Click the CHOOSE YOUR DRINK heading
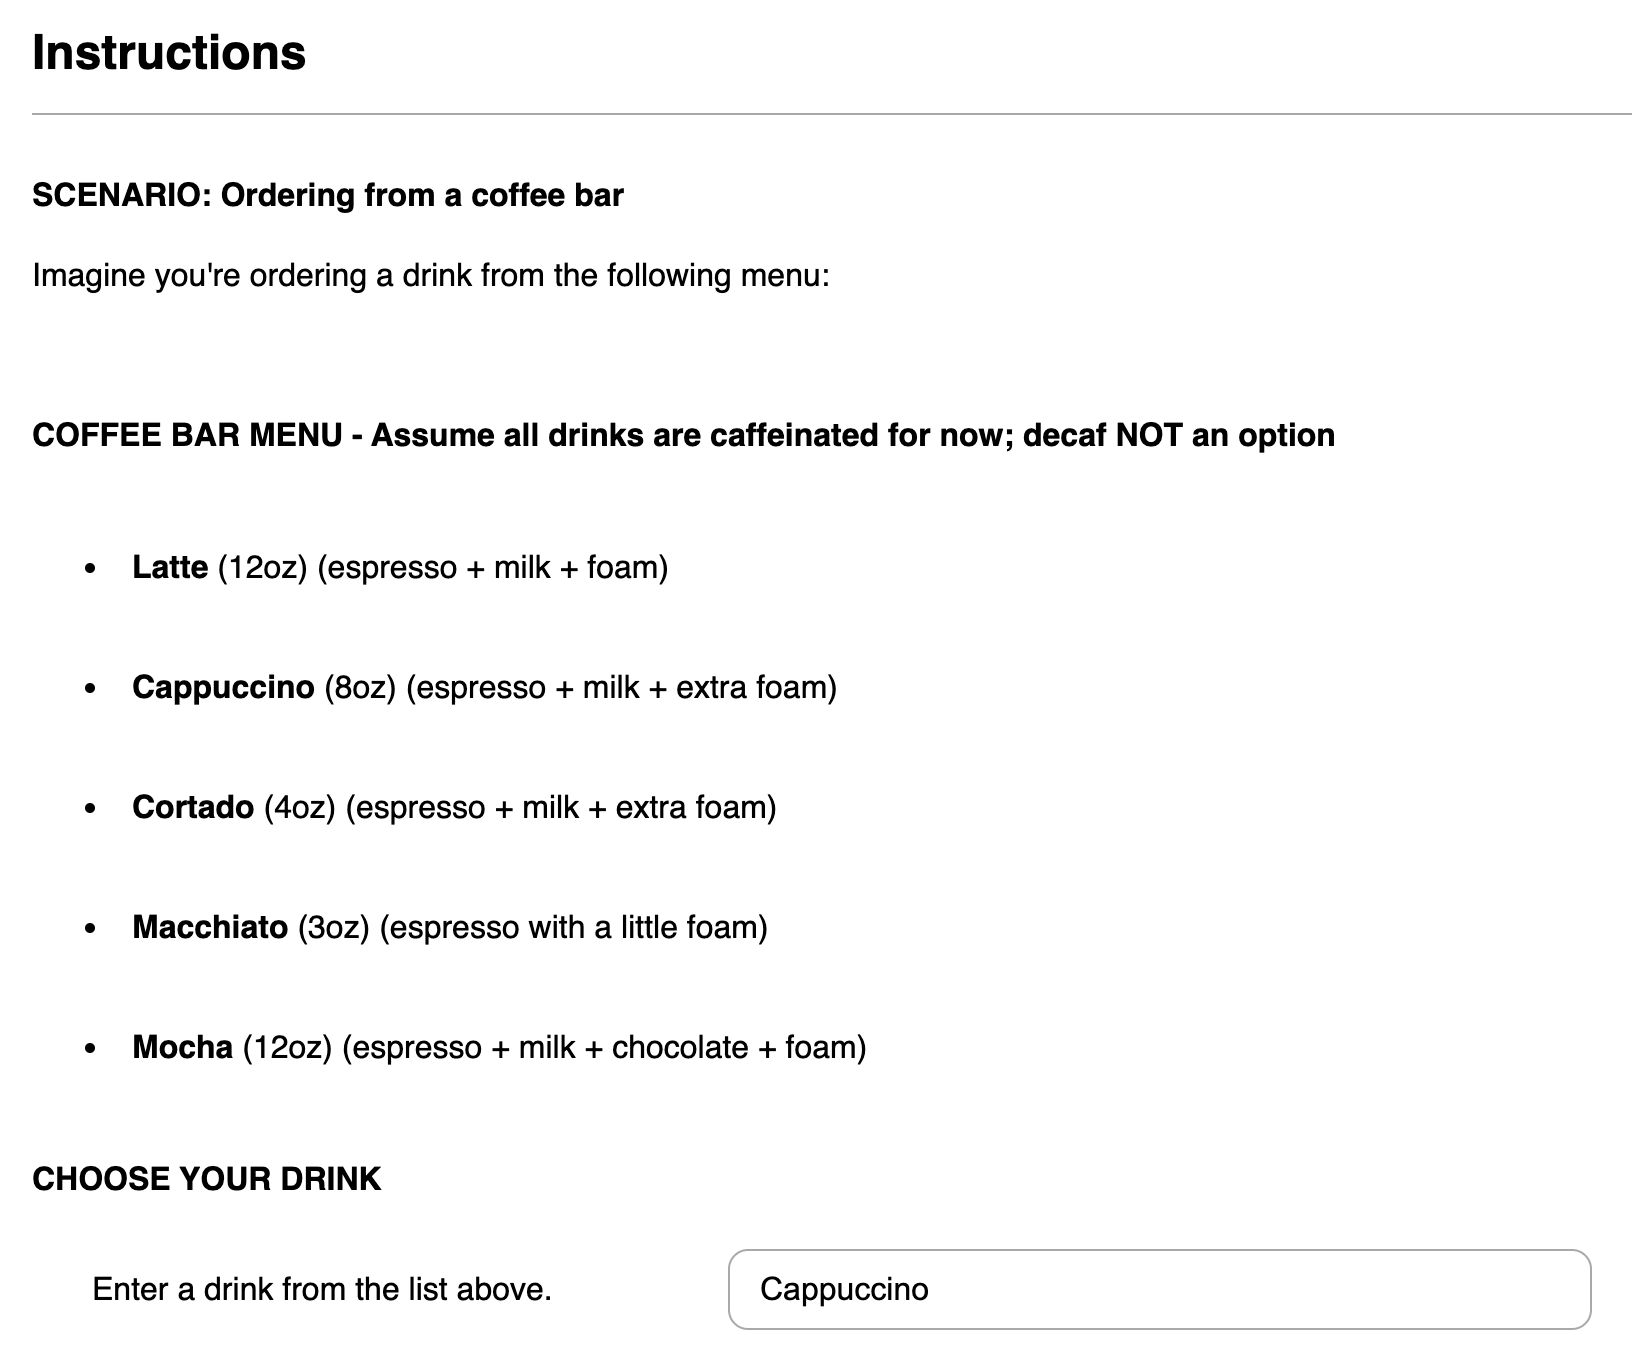 [x=207, y=1178]
